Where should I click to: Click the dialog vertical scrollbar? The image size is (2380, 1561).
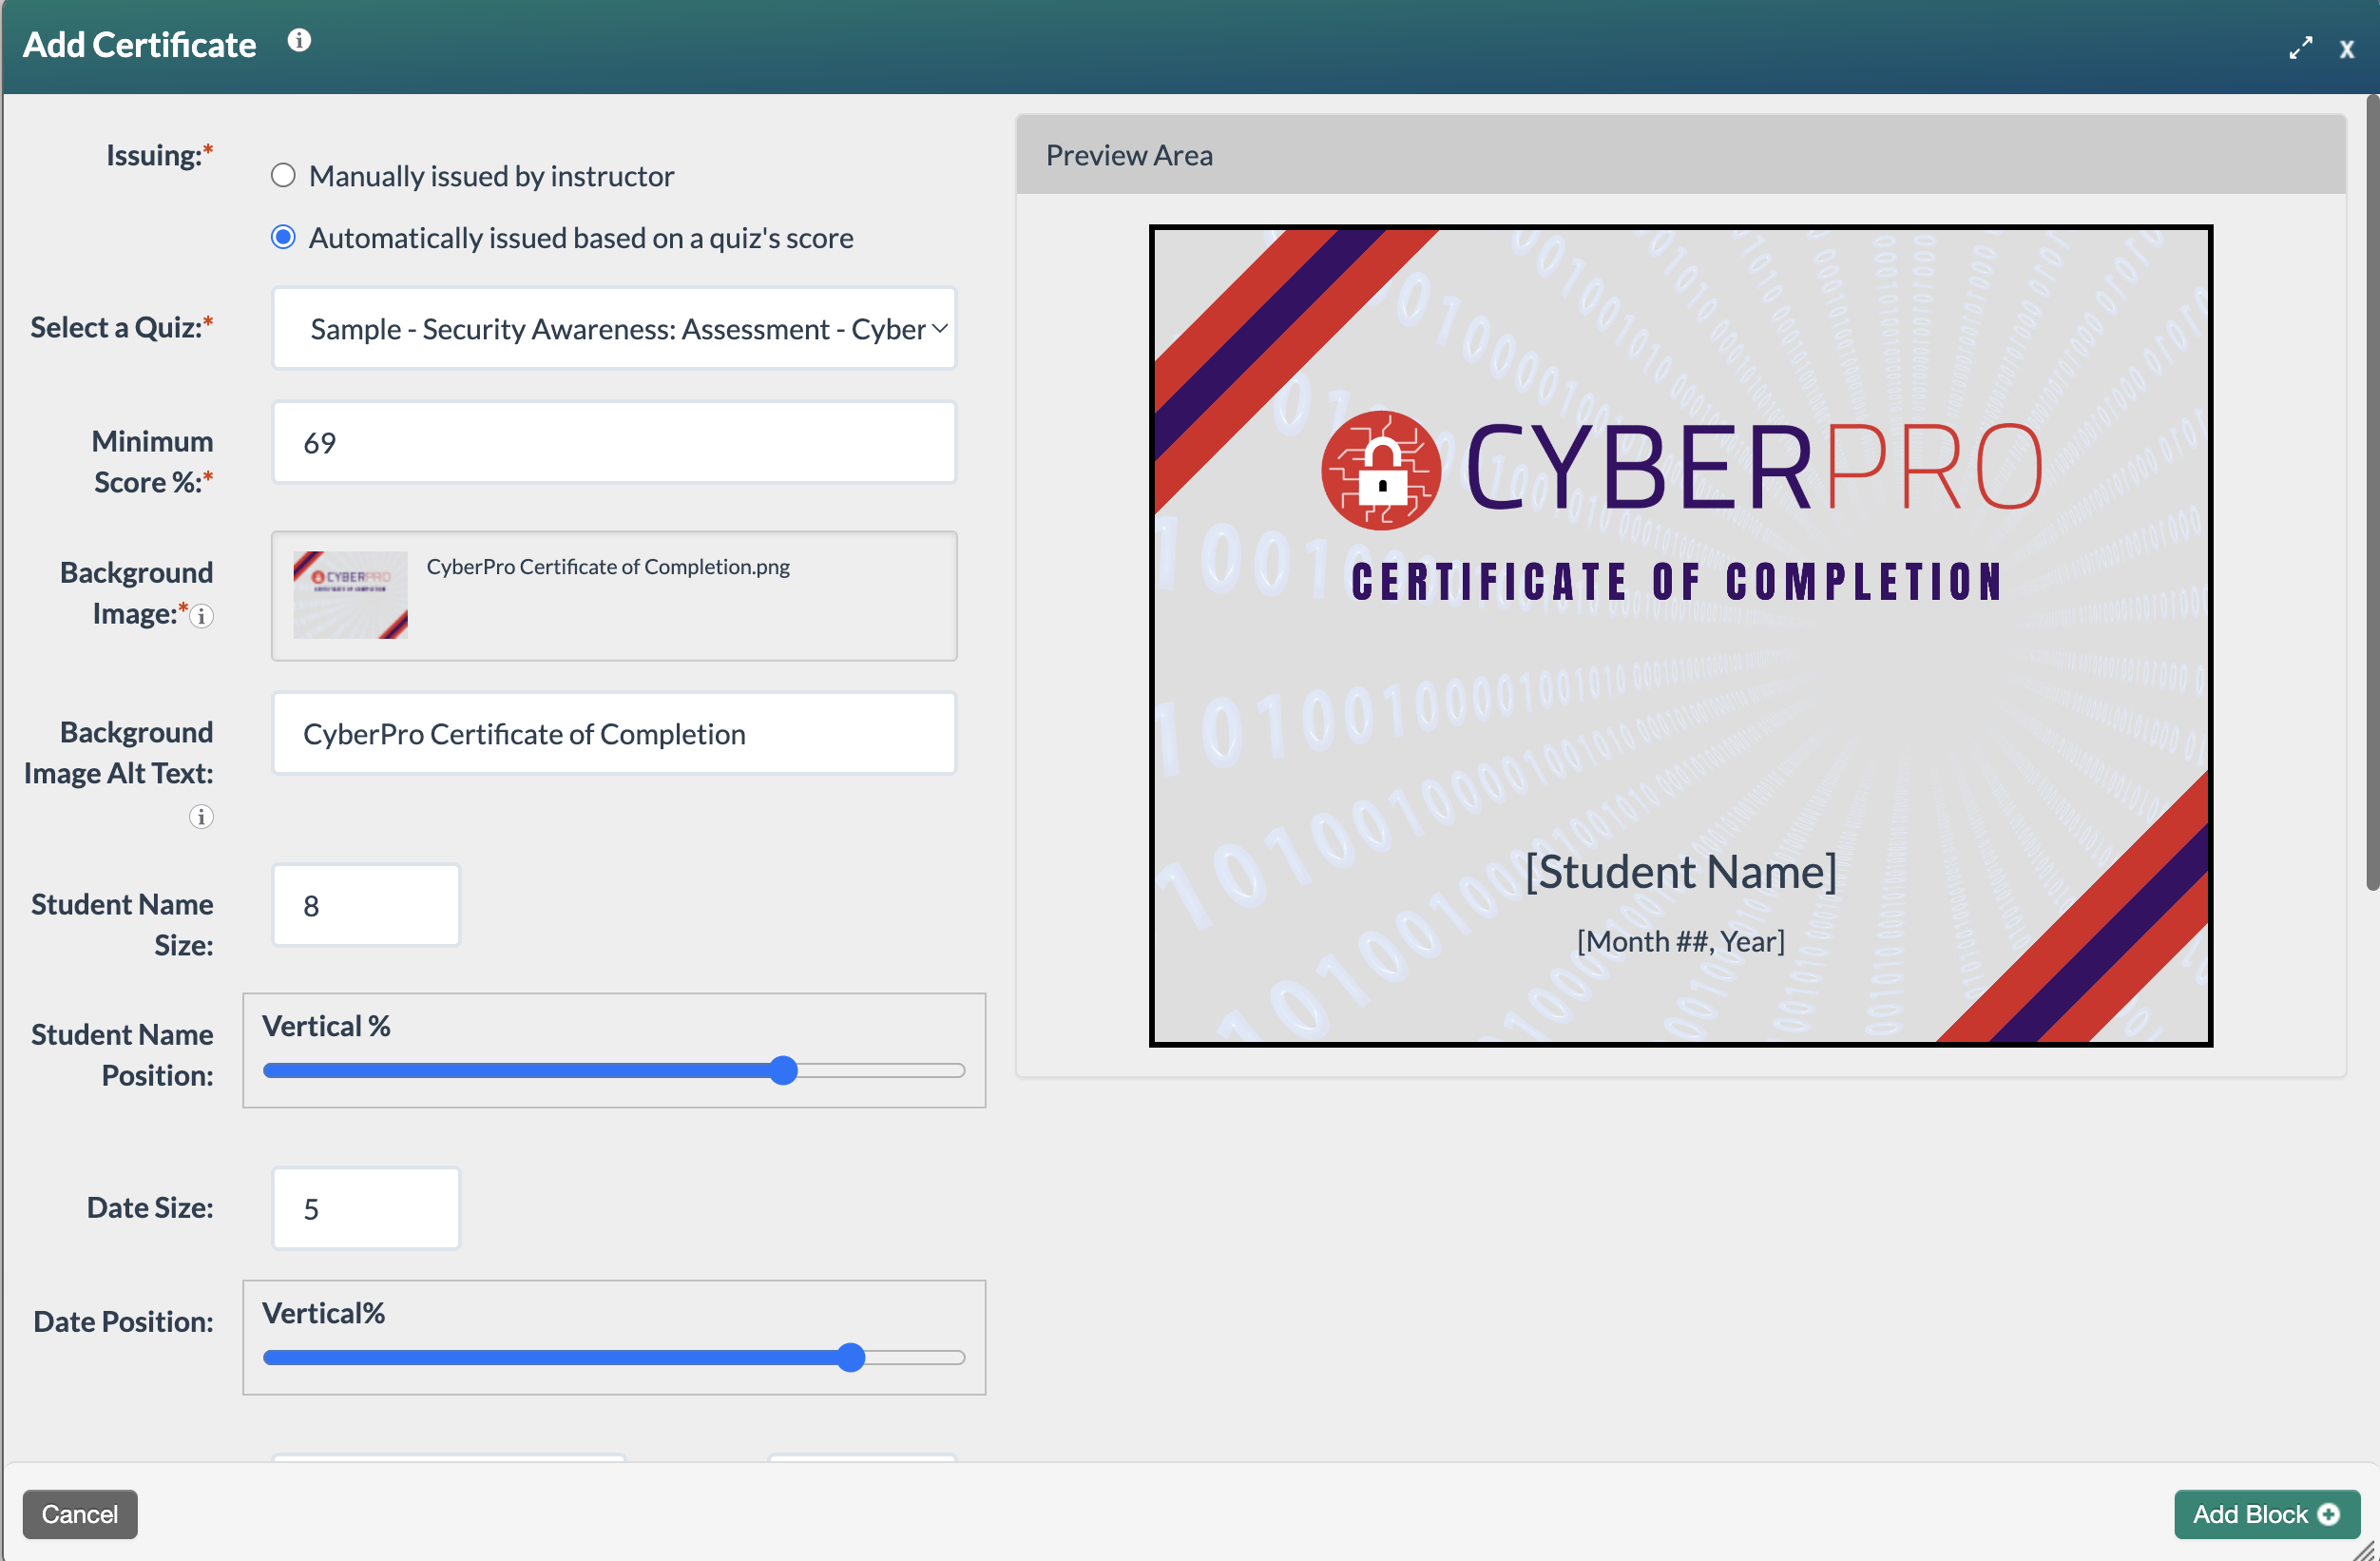[2372, 492]
